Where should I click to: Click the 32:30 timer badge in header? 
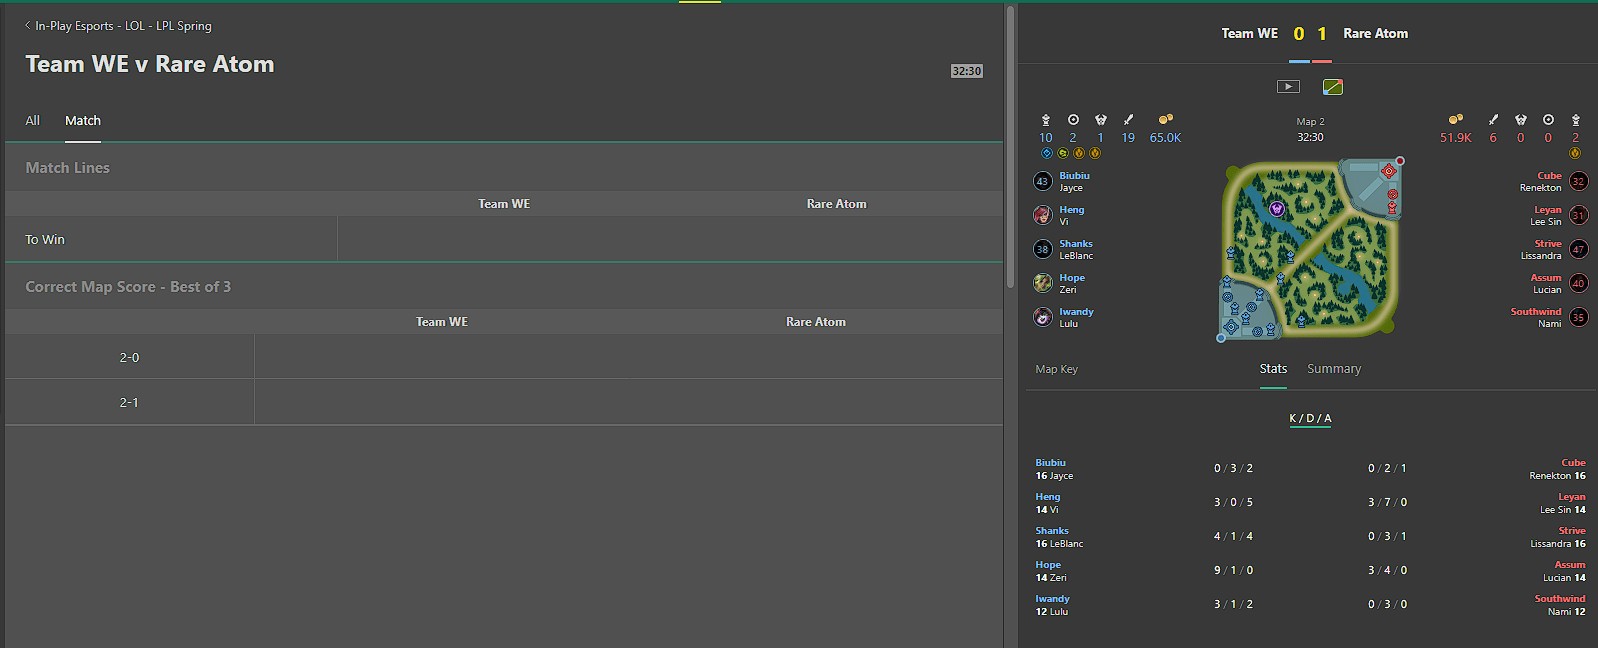[x=967, y=71]
